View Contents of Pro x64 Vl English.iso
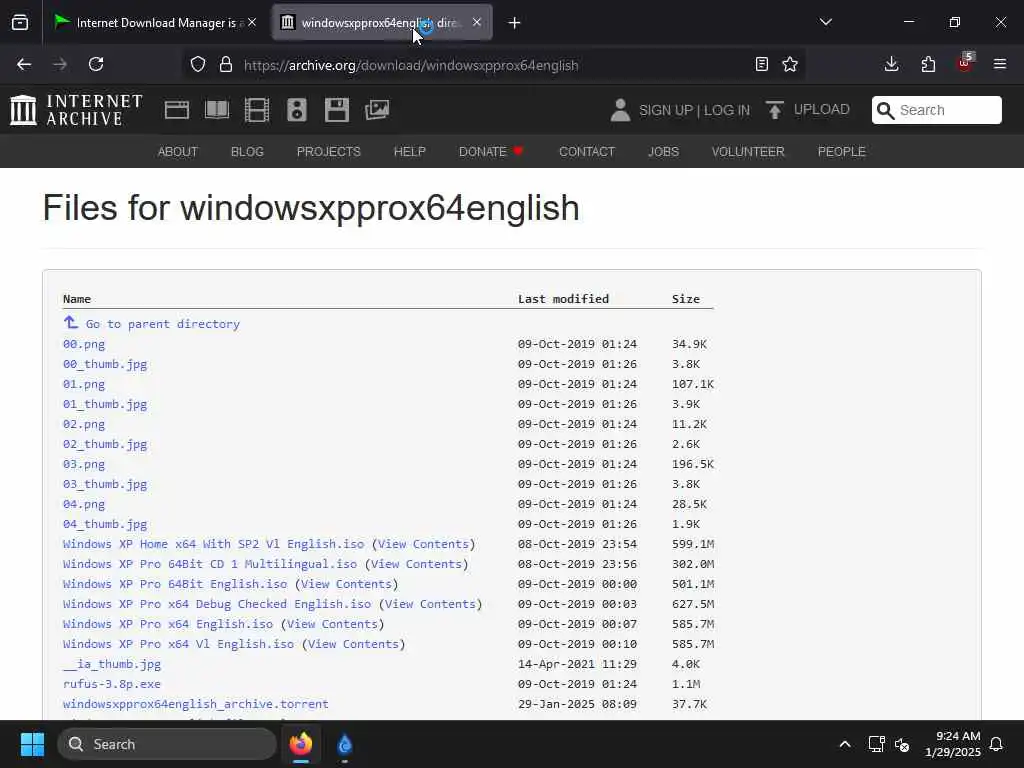 point(353,644)
